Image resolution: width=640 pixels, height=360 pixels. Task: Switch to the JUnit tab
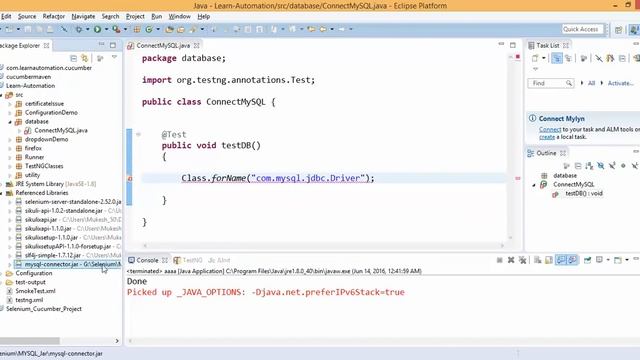pyautogui.click(x=219, y=260)
